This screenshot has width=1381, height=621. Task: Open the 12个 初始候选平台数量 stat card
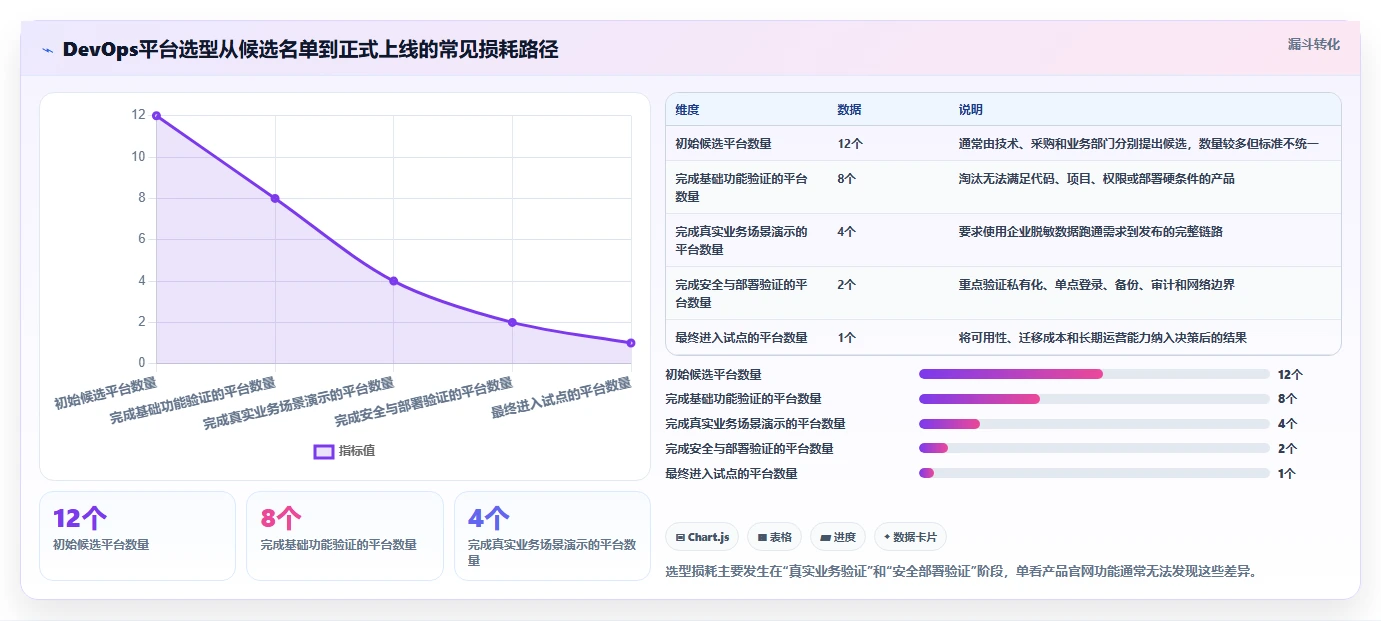[x=137, y=535]
